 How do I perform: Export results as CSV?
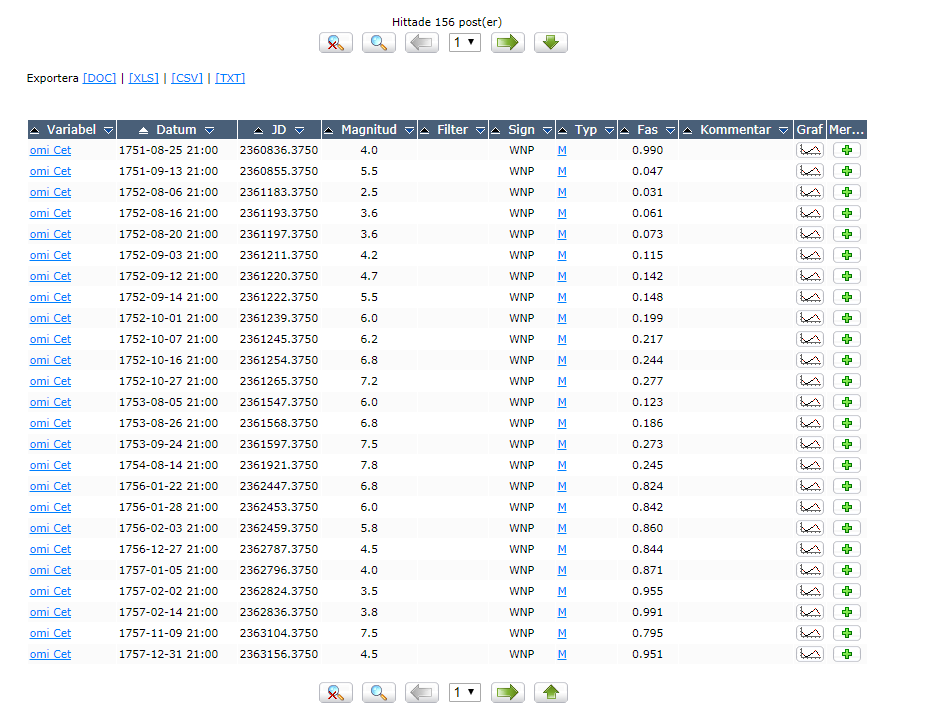coord(187,78)
